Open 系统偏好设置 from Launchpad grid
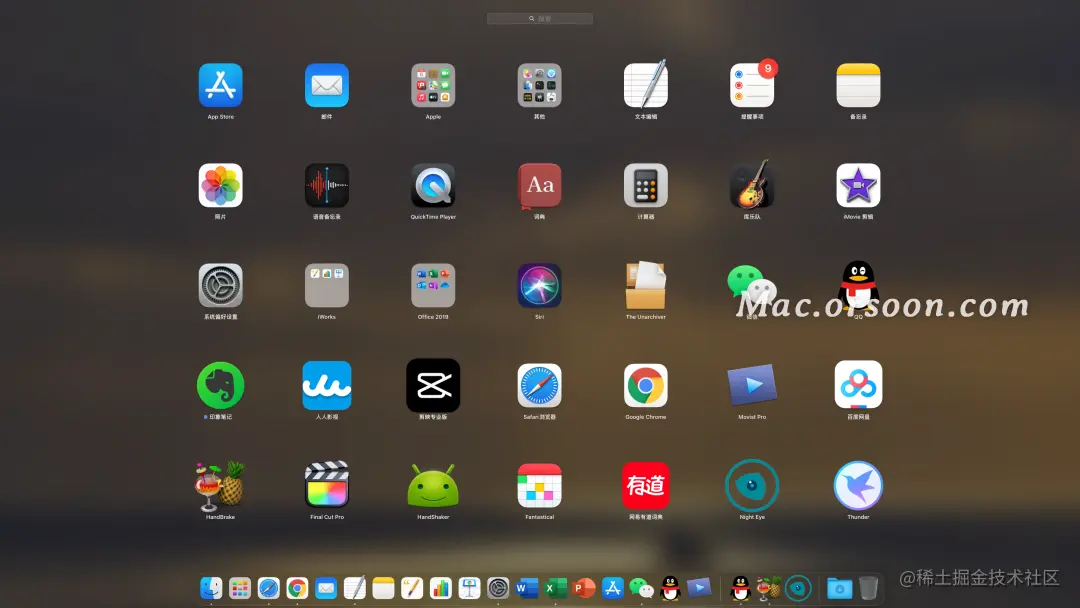This screenshot has width=1080, height=608. 220,285
